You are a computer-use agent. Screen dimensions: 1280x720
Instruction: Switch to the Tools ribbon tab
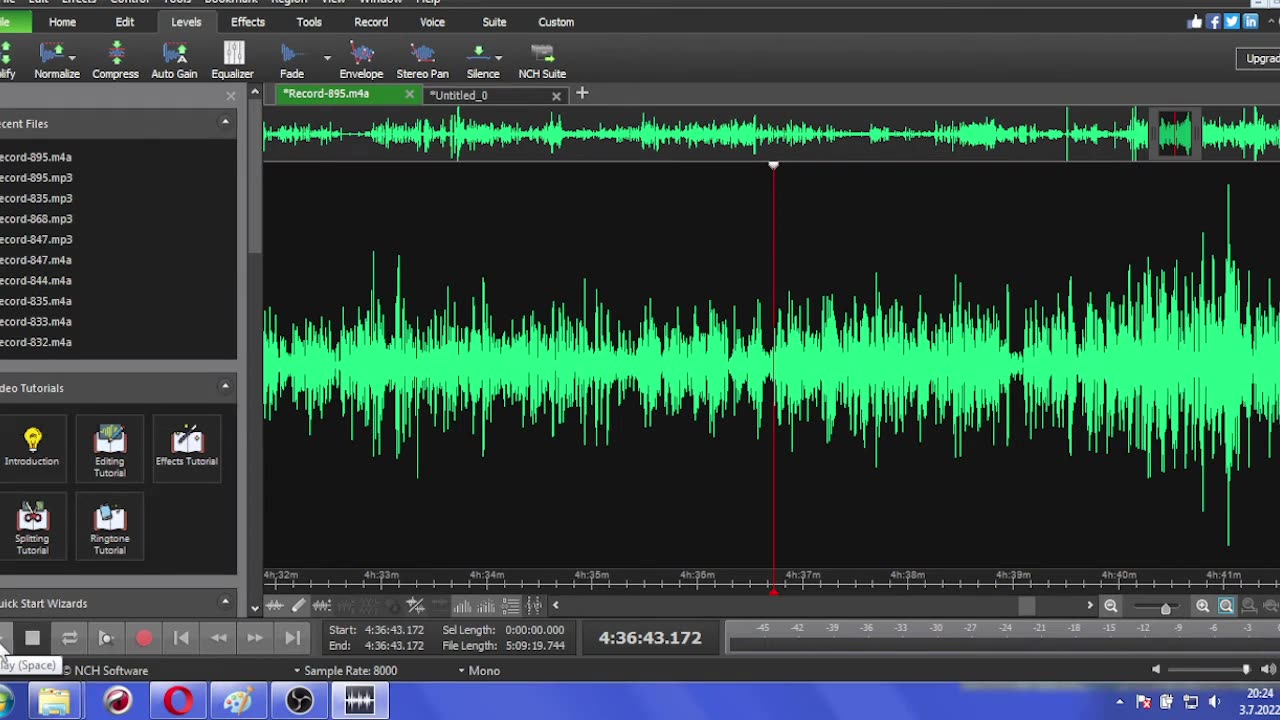(309, 22)
